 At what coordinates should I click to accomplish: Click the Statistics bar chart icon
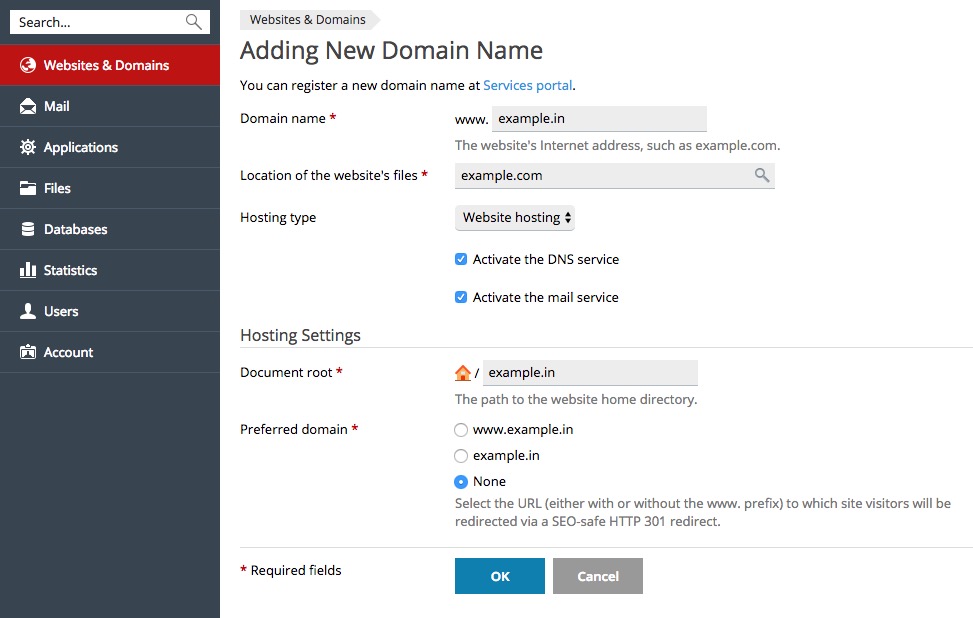pyautogui.click(x=28, y=270)
